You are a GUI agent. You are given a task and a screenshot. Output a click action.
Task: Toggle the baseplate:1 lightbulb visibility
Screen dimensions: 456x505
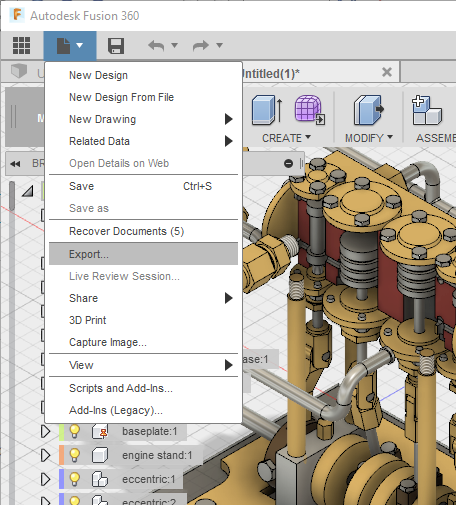pyautogui.click(x=74, y=431)
